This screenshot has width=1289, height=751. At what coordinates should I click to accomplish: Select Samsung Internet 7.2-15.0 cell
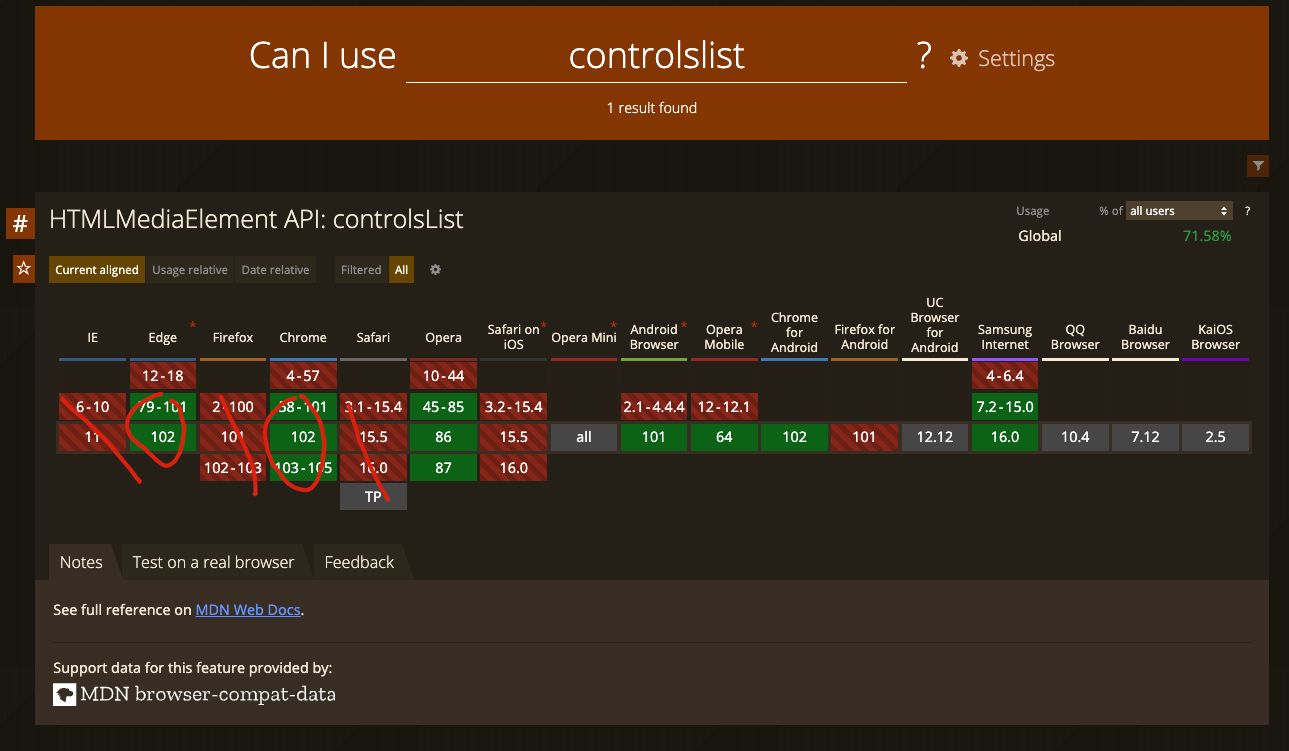coord(1005,407)
